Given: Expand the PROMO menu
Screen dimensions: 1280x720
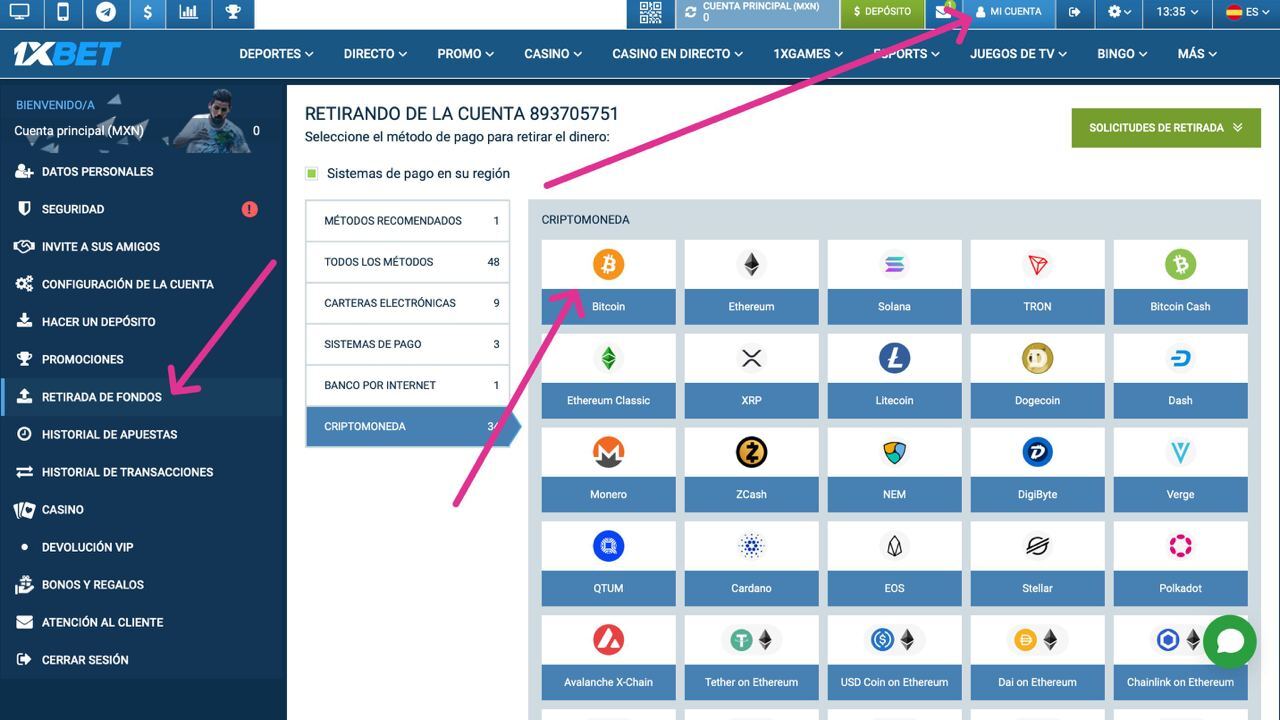Looking at the screenshot, I should [x=465, y=54].
